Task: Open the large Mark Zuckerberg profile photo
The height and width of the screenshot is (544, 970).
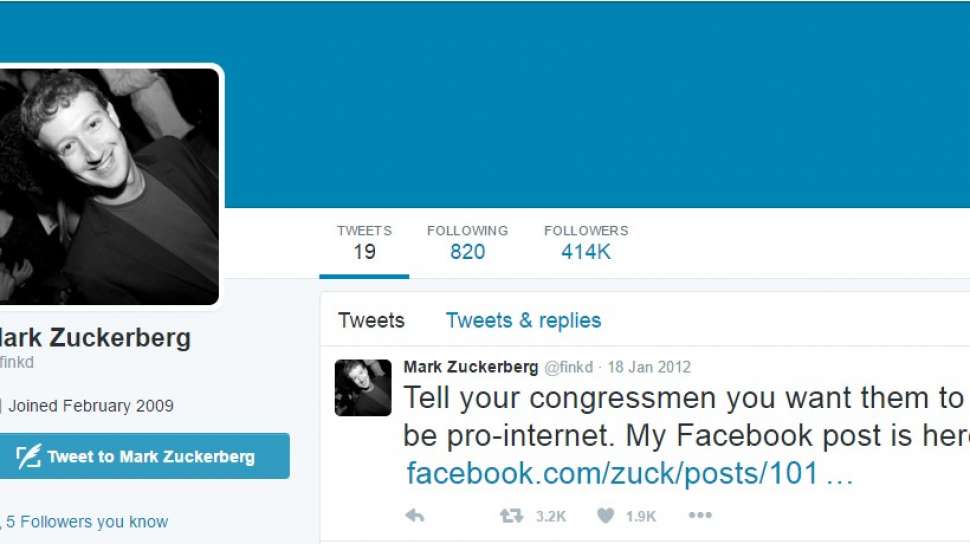Action: coord(109,186)
